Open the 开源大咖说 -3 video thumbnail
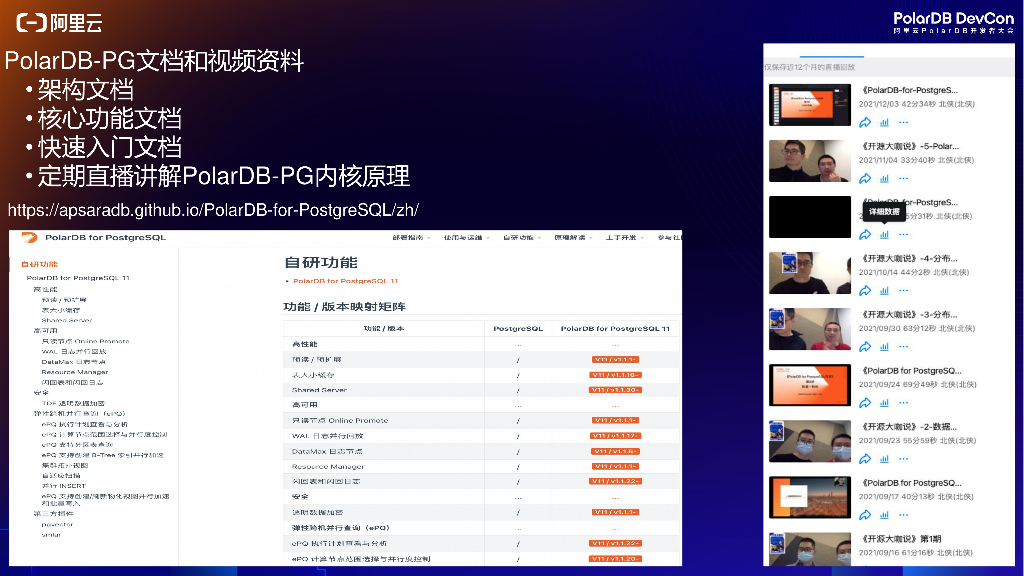The image size is (1024, 576). [x=810, y=329]
